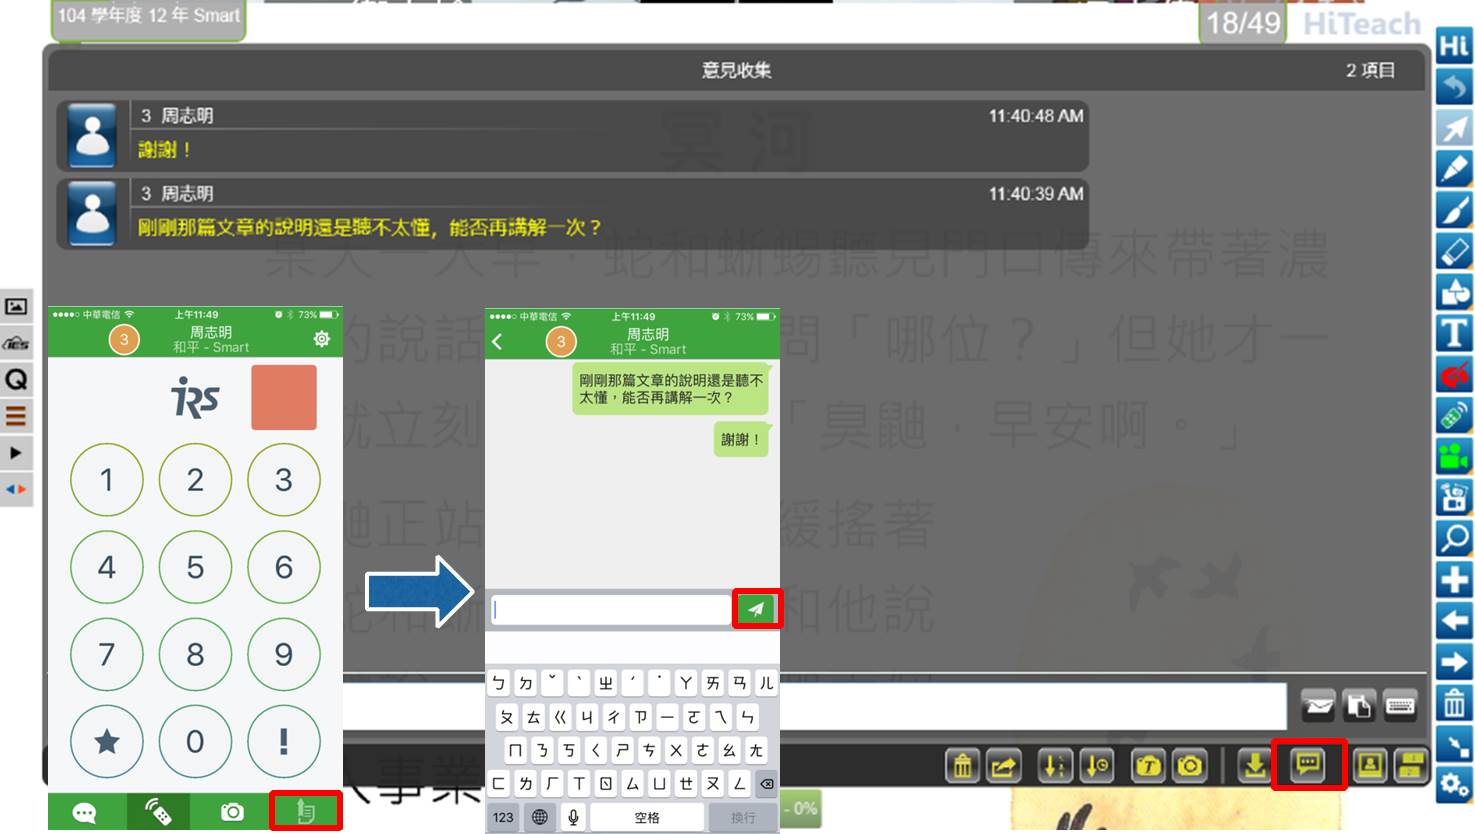The height and width of the screenshot is (834, 1475).
Task: Select the Text T tool
Action: pos(1454,333)
